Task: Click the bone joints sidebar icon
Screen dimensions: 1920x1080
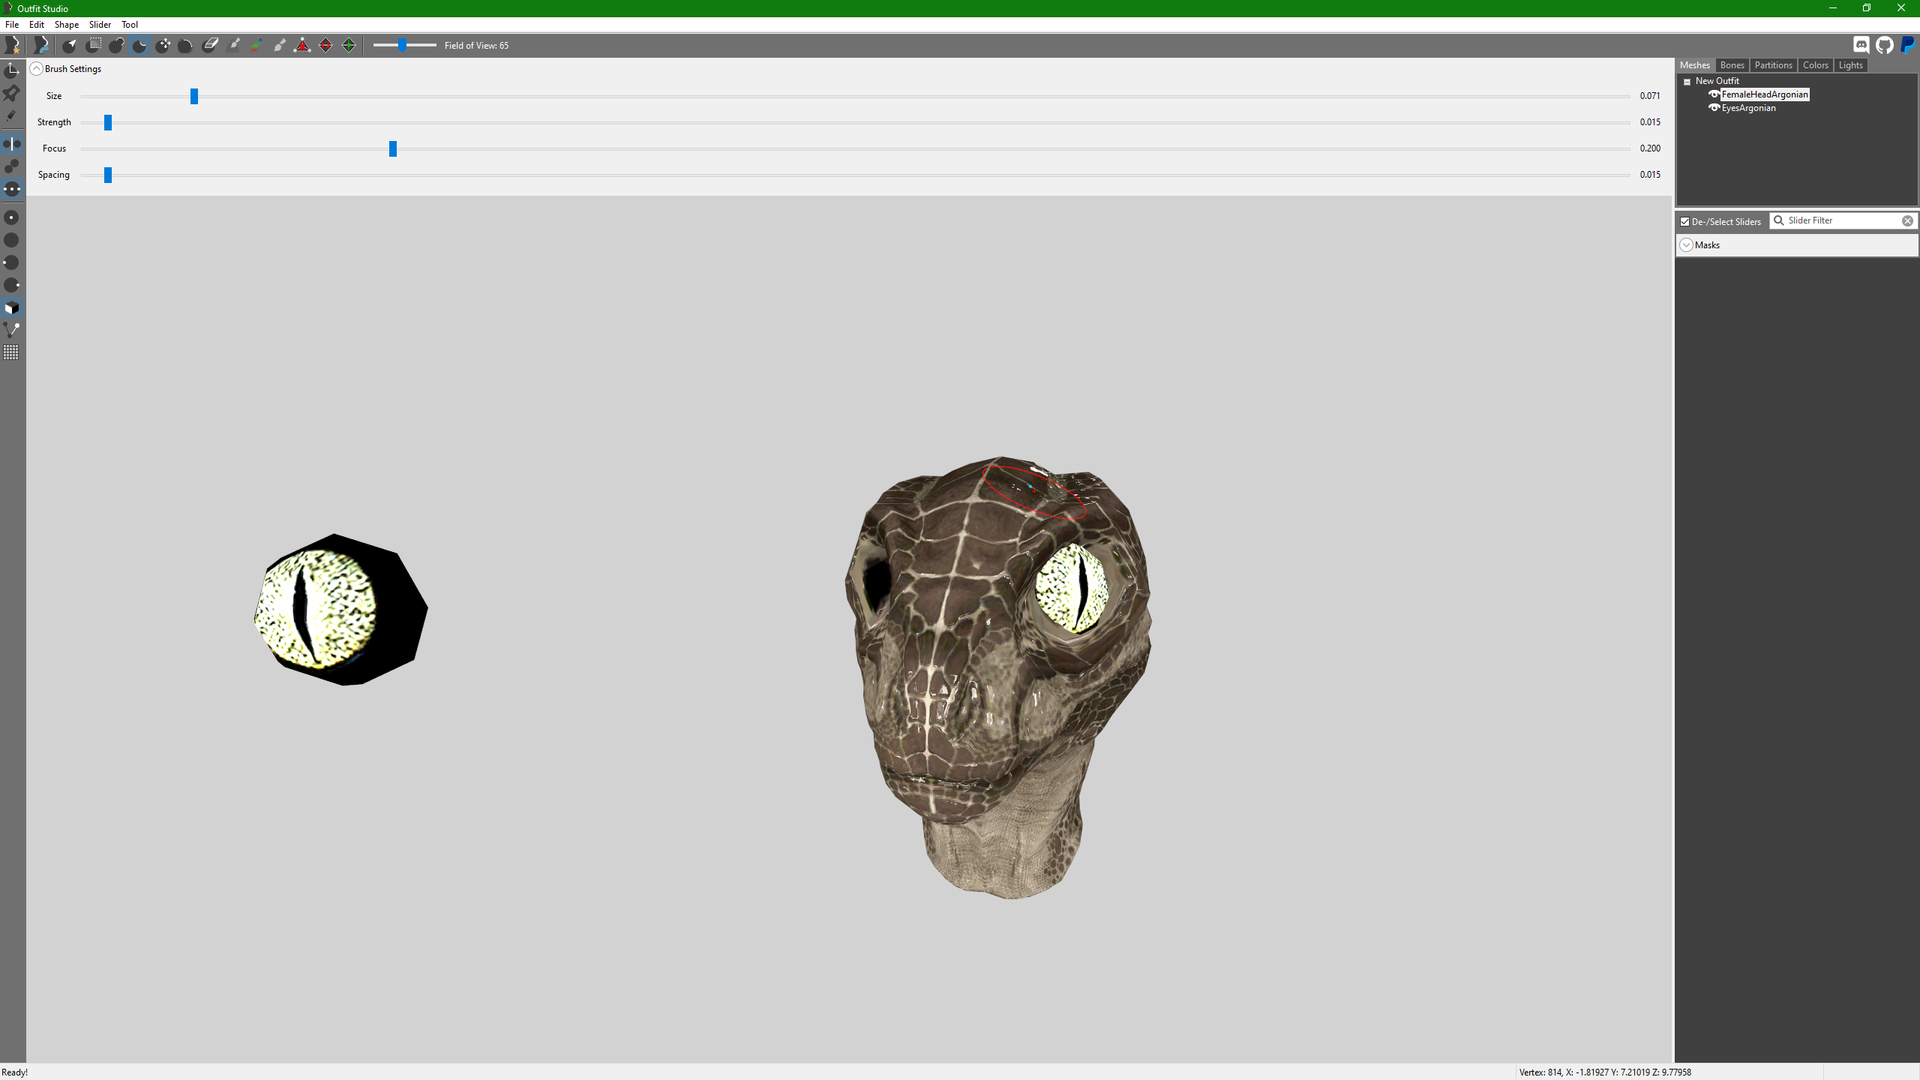Action: tap(12, 329)
